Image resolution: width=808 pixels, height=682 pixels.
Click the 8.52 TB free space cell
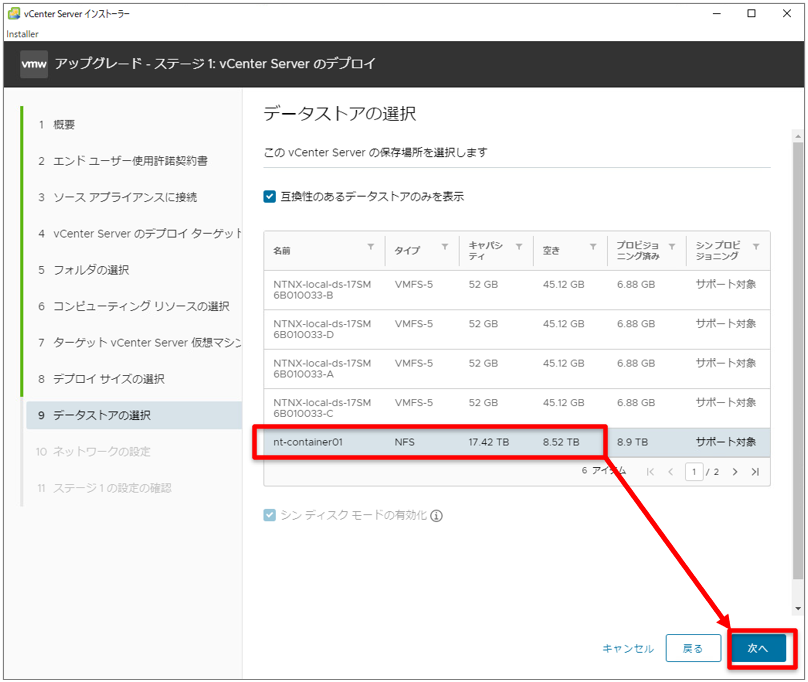click(561, 442)
